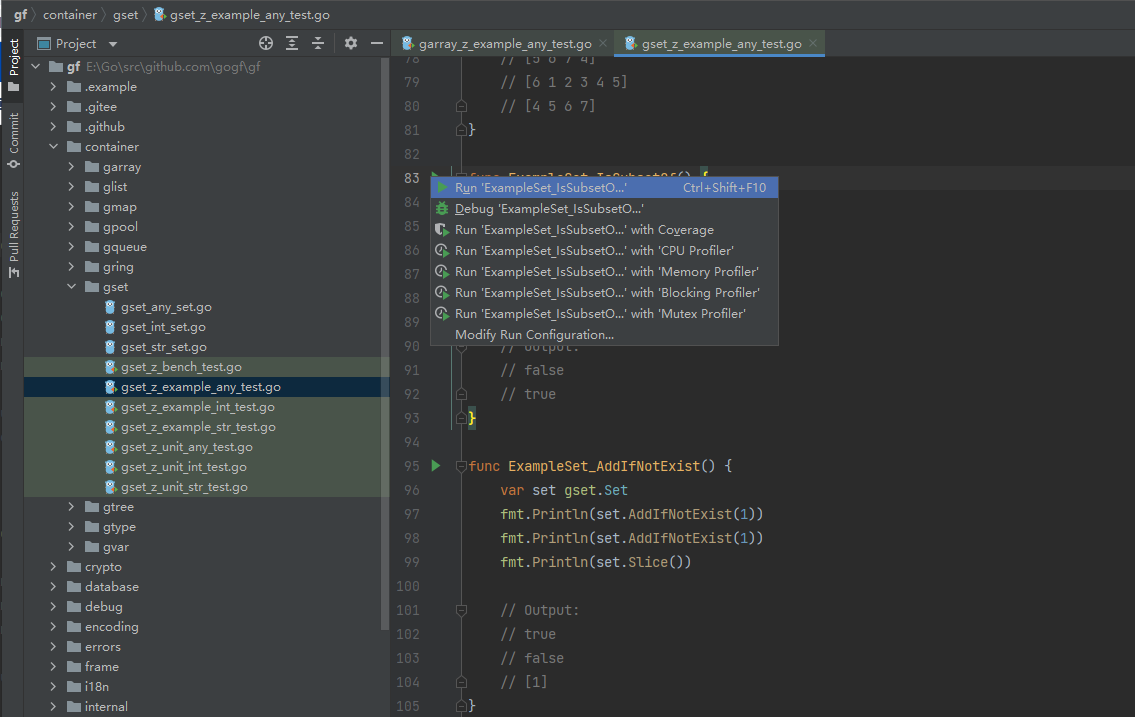The image size is (1135, 717).
Task: Click run gutter arrow beside ExampleSet_AddIfNotExist
Action: [x=435, y=466]
